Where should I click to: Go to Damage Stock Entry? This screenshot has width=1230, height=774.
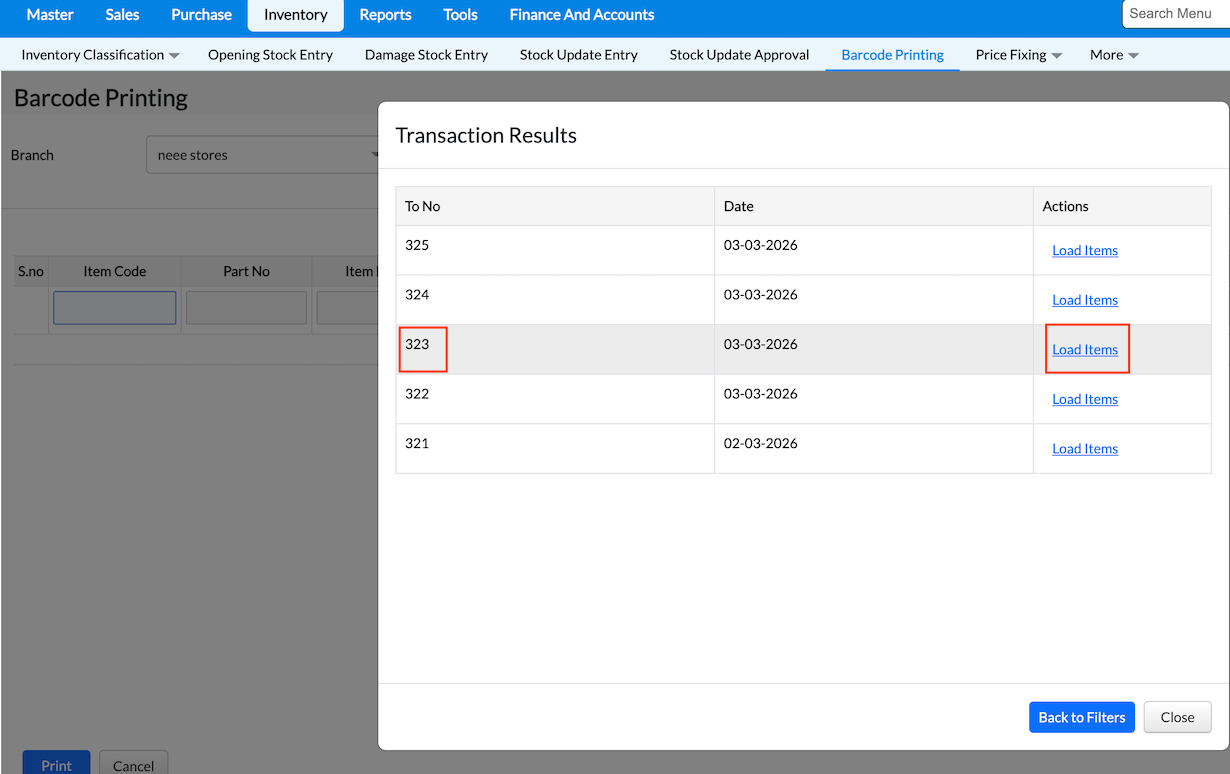point(426,55)
